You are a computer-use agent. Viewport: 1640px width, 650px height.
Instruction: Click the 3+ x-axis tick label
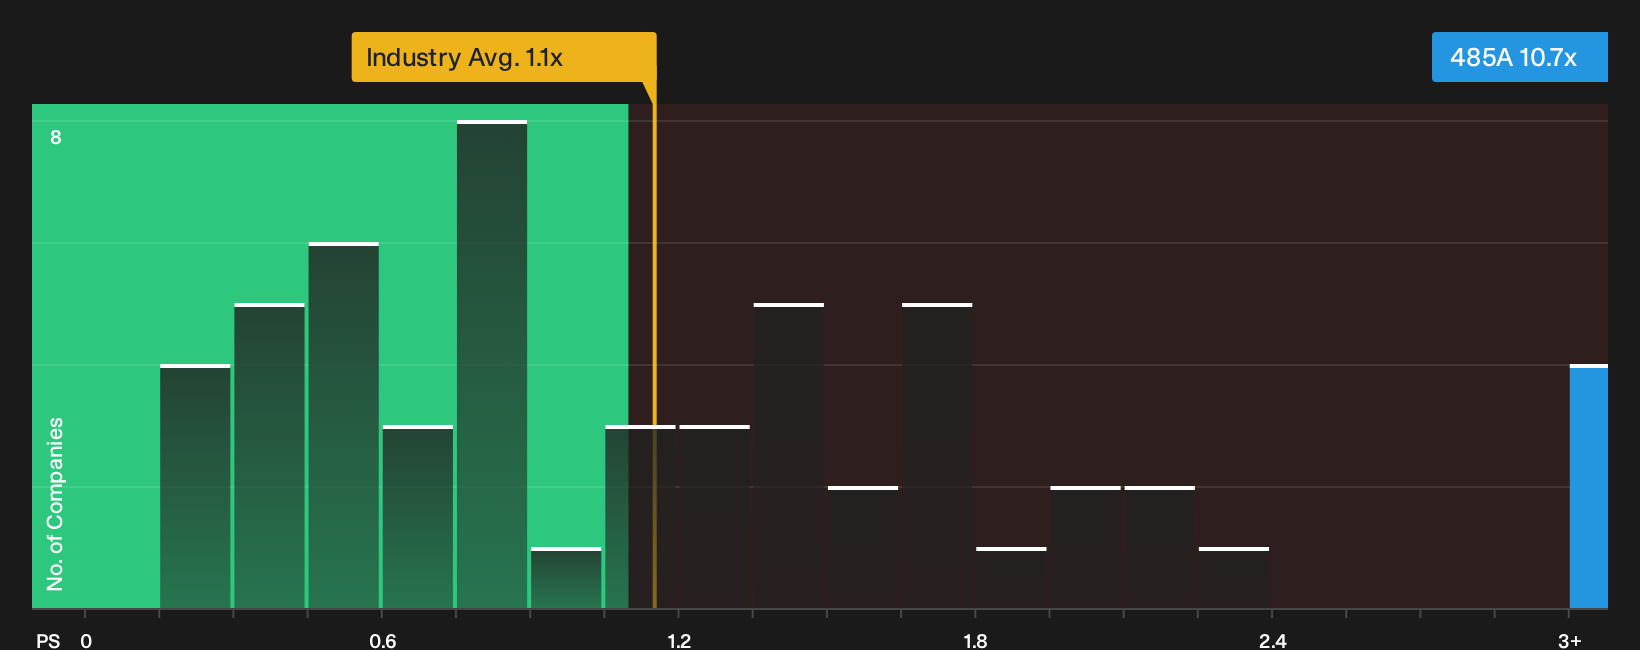[x=1570, y=640]
